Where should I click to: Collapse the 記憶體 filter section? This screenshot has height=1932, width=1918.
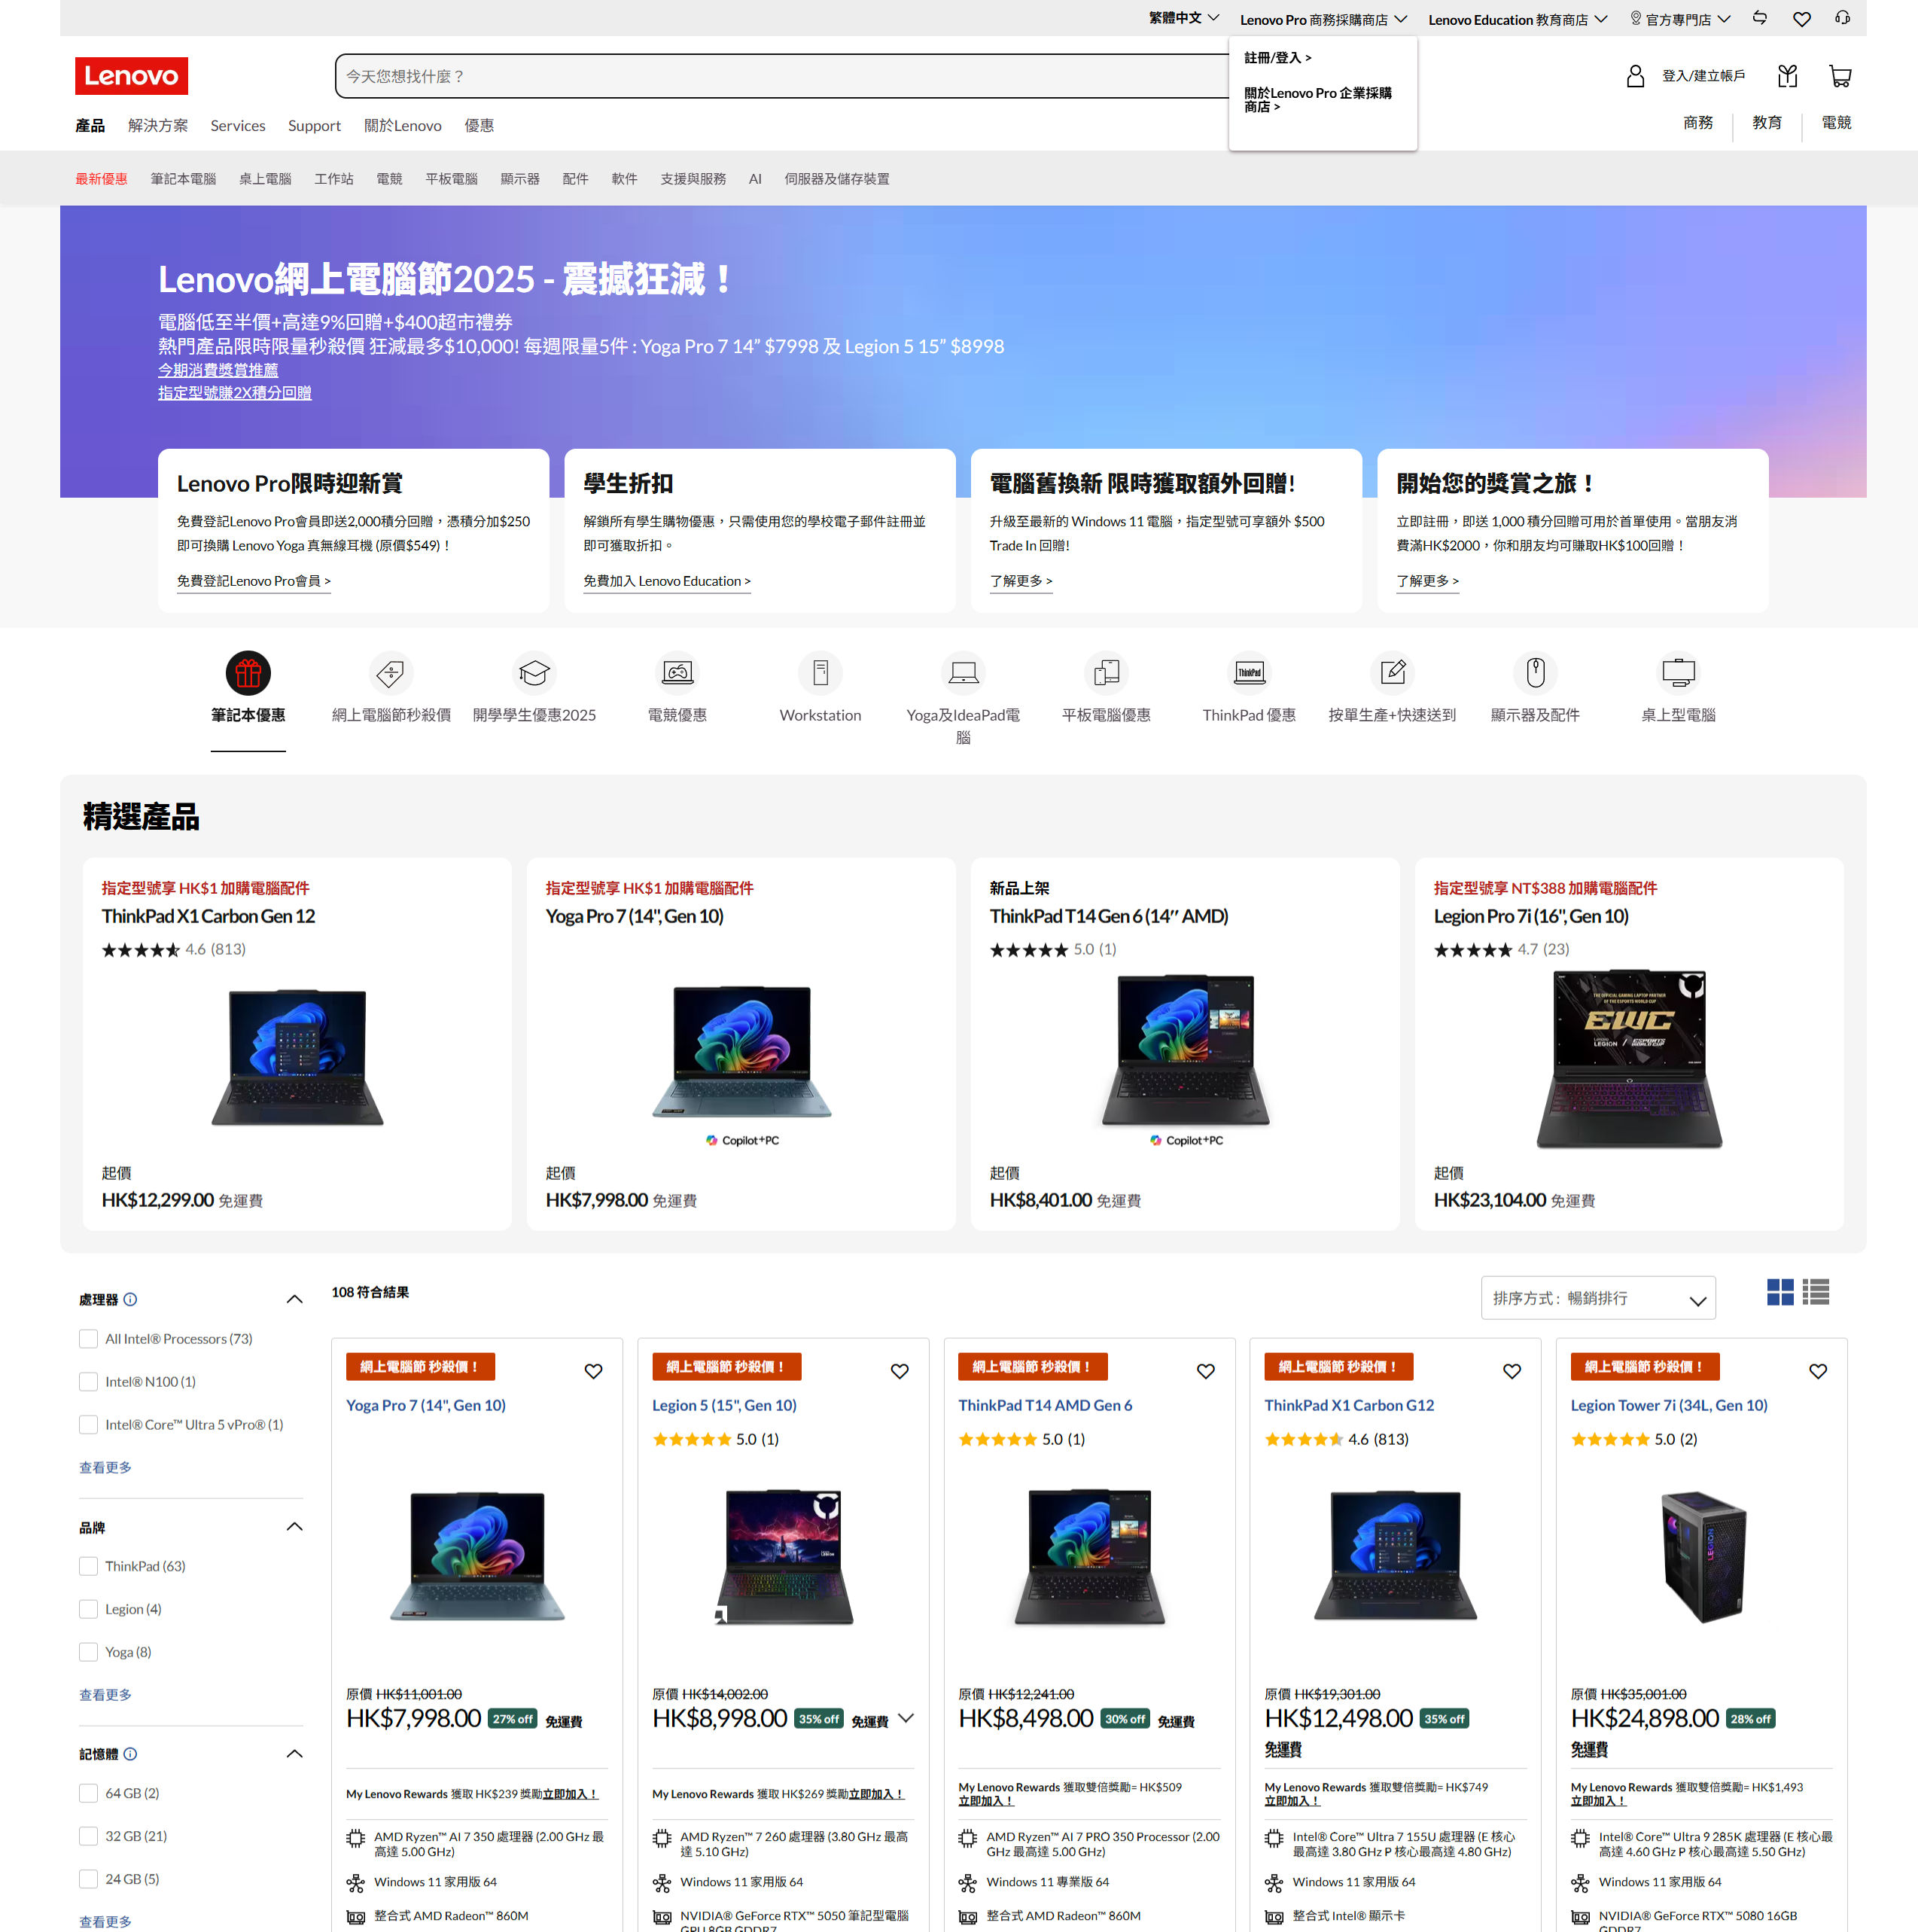tap(294, 1753)
